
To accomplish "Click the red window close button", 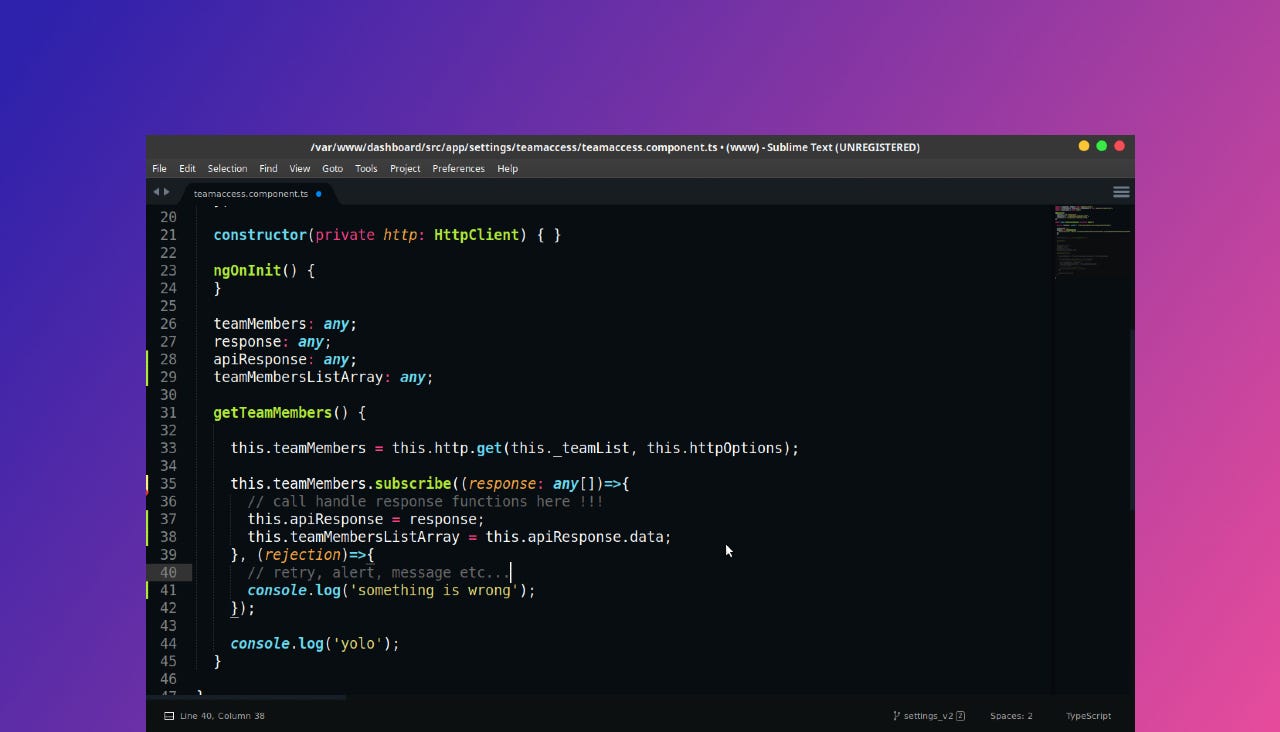I will pyautogui.click(x=1120, y=146).
